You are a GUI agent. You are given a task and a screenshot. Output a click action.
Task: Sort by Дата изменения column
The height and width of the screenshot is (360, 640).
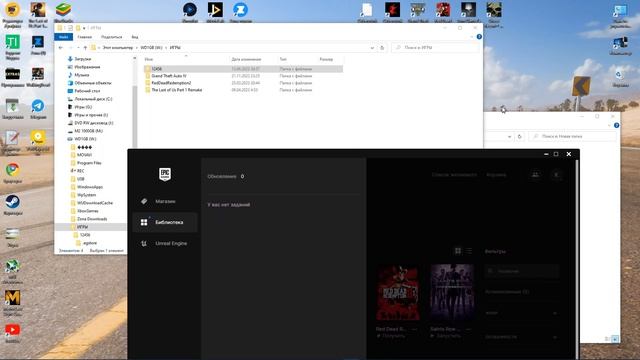tap(246, 60)
